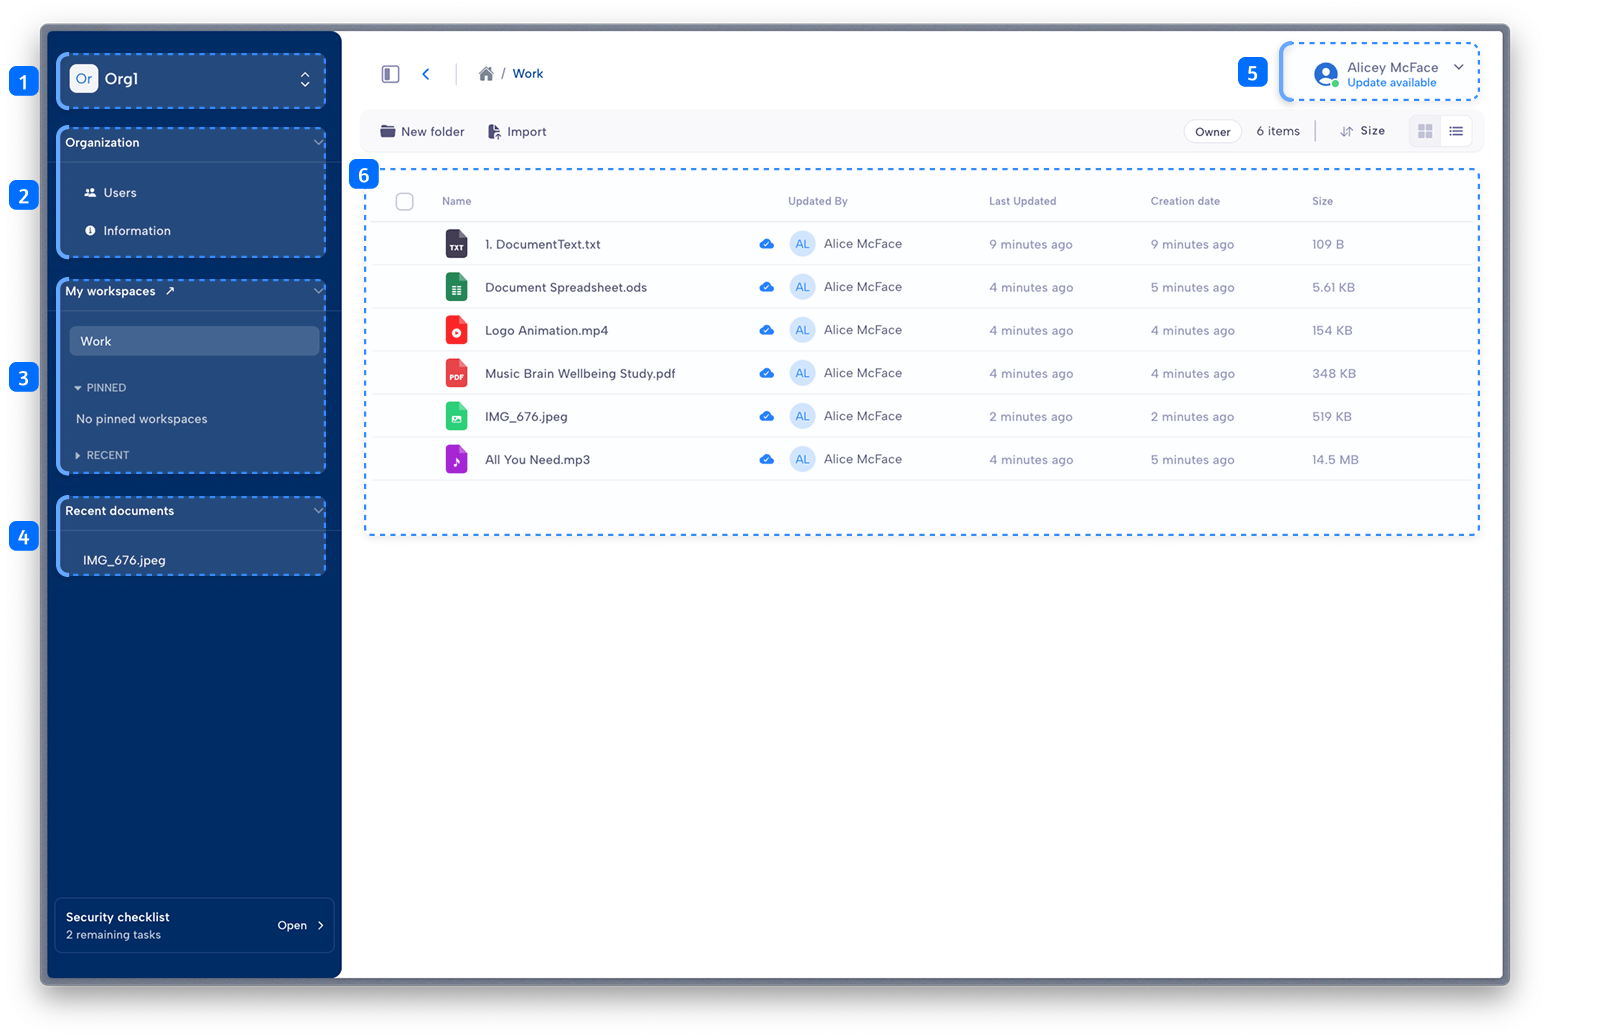Select the Work workspace
The width and height of the screenshot is (1614, 1035).
point(194,341)
